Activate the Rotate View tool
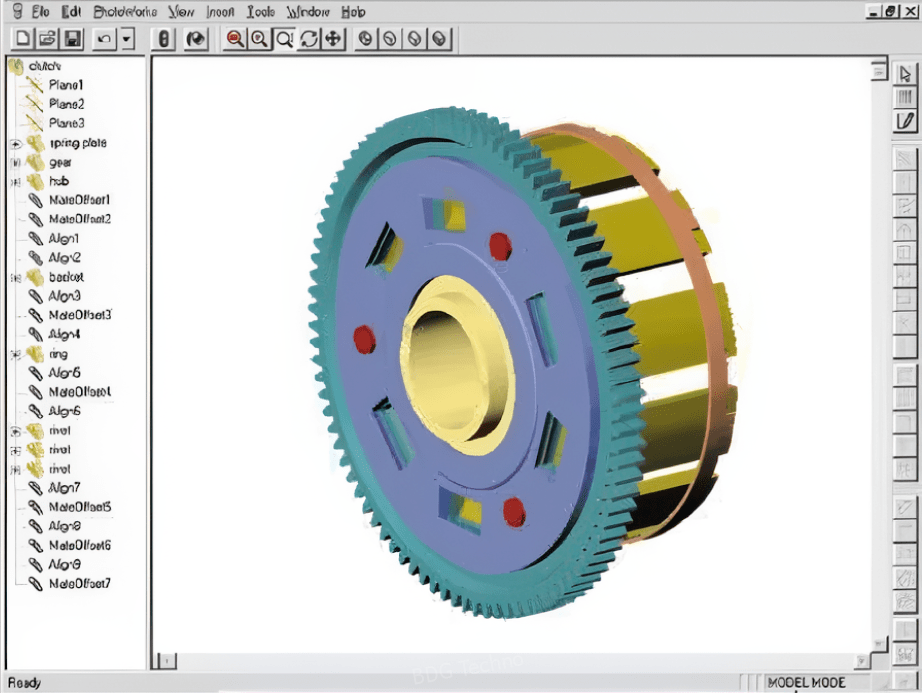This screenshot has width=922, height=693. click(309, 39)
